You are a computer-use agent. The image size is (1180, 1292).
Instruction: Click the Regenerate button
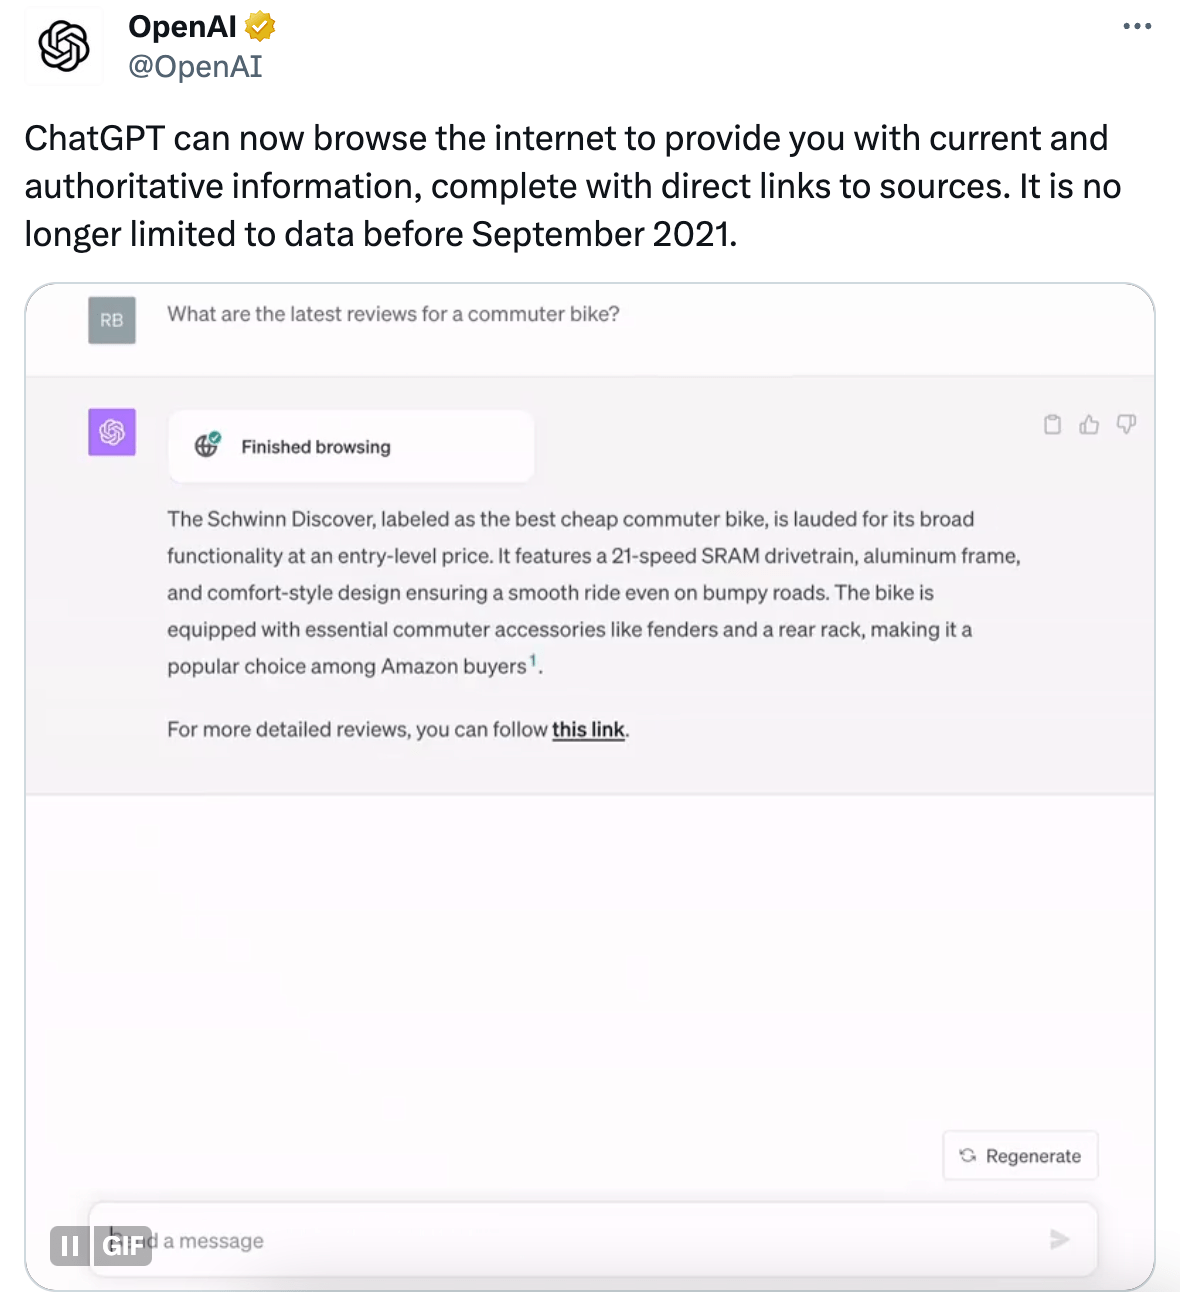tap(1020, 1155)
